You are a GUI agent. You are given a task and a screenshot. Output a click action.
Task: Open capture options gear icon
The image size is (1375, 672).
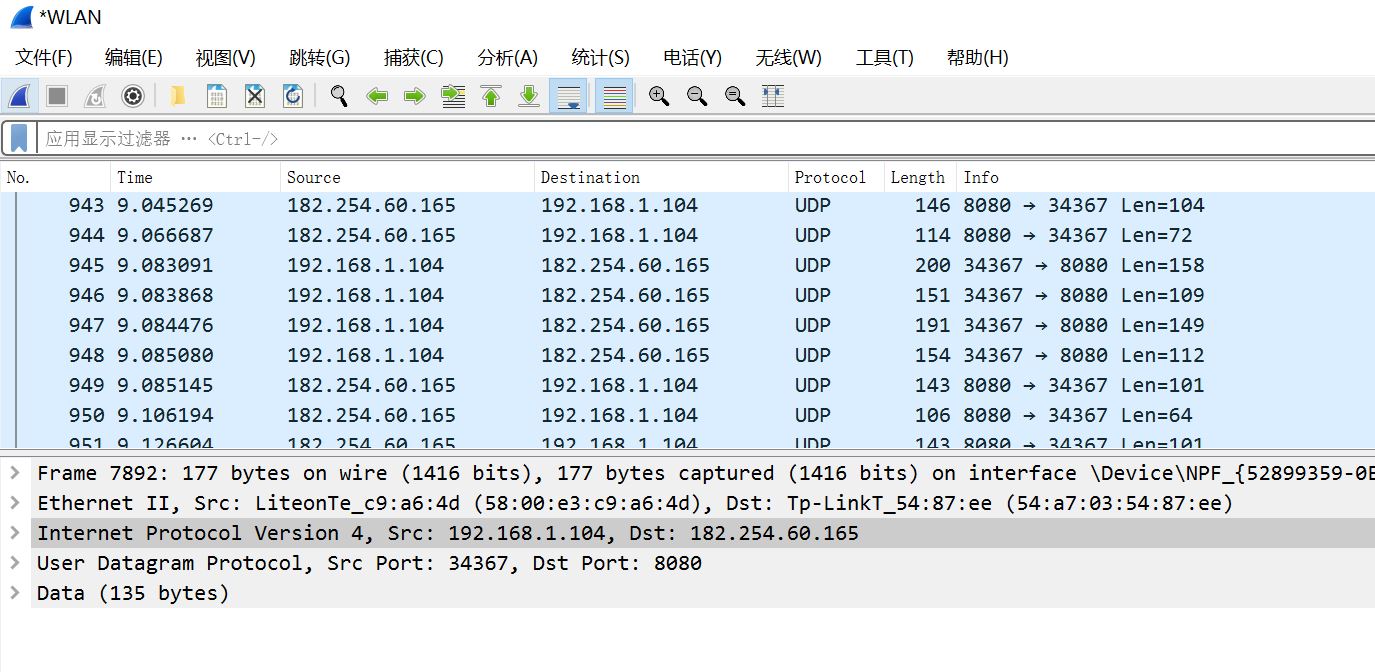click(133, 96)
